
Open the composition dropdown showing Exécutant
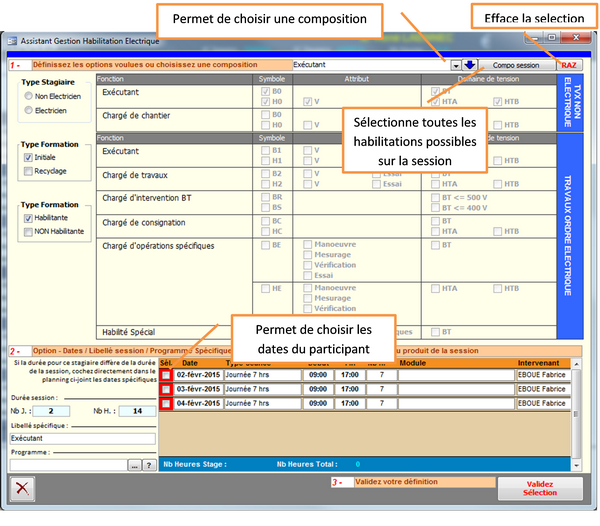tap(455, 65)
